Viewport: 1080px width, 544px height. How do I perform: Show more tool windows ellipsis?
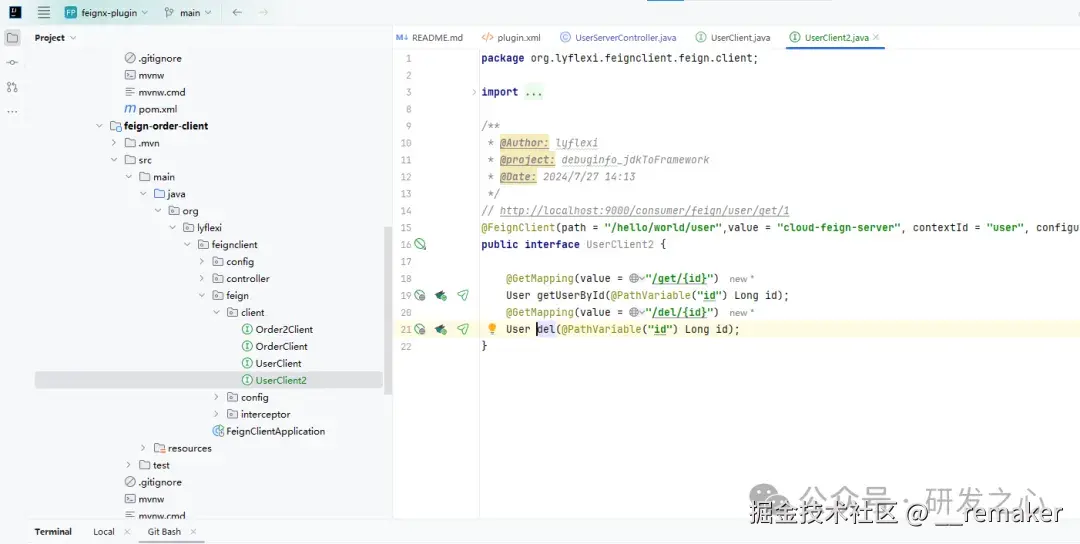pos(12,112)
